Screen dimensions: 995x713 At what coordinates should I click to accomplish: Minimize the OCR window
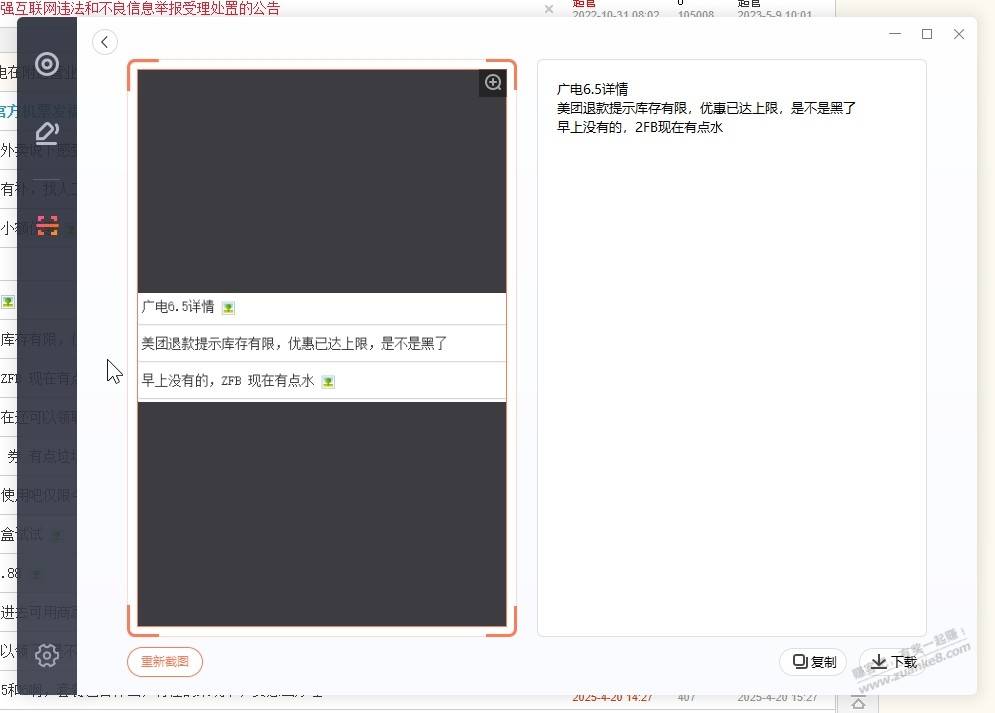coord(895,34)
